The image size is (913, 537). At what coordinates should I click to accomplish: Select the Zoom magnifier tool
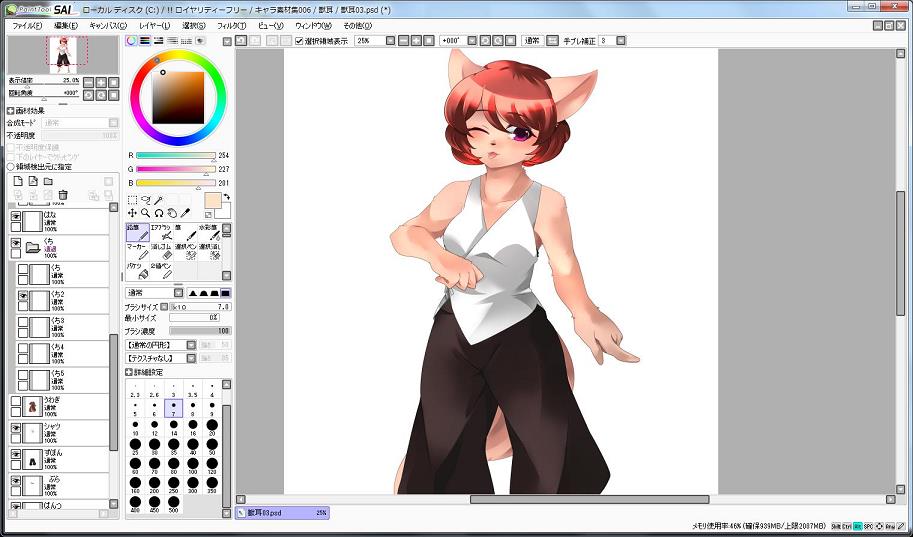point(146,213)
